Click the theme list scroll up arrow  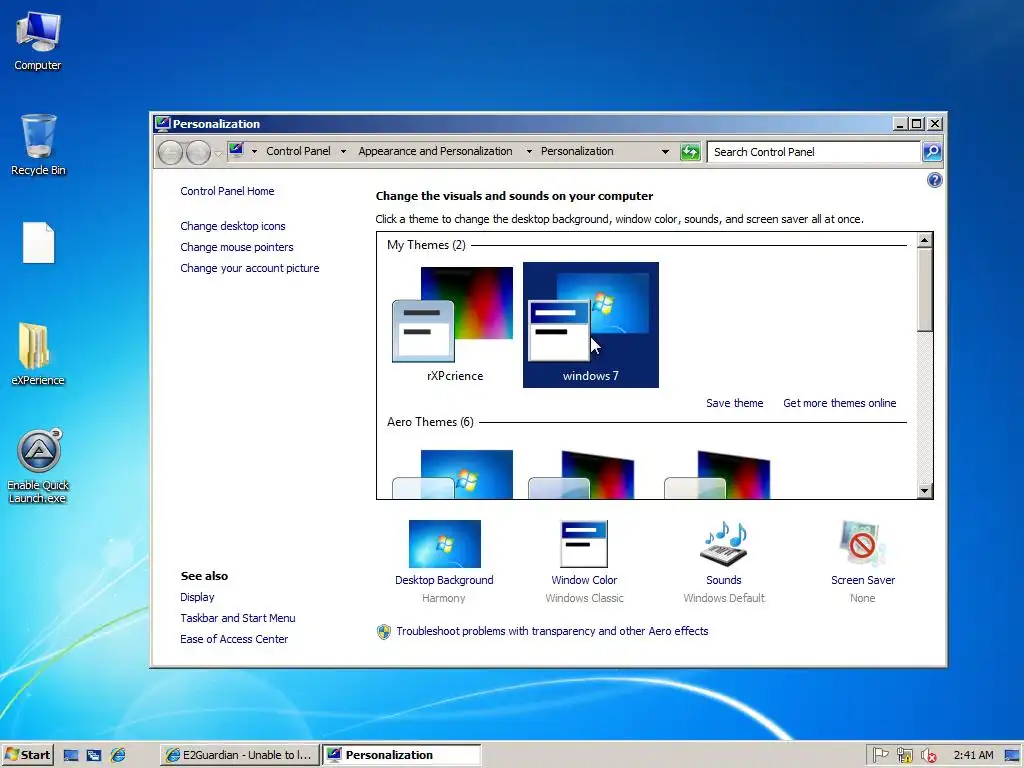tap(924, 240)
